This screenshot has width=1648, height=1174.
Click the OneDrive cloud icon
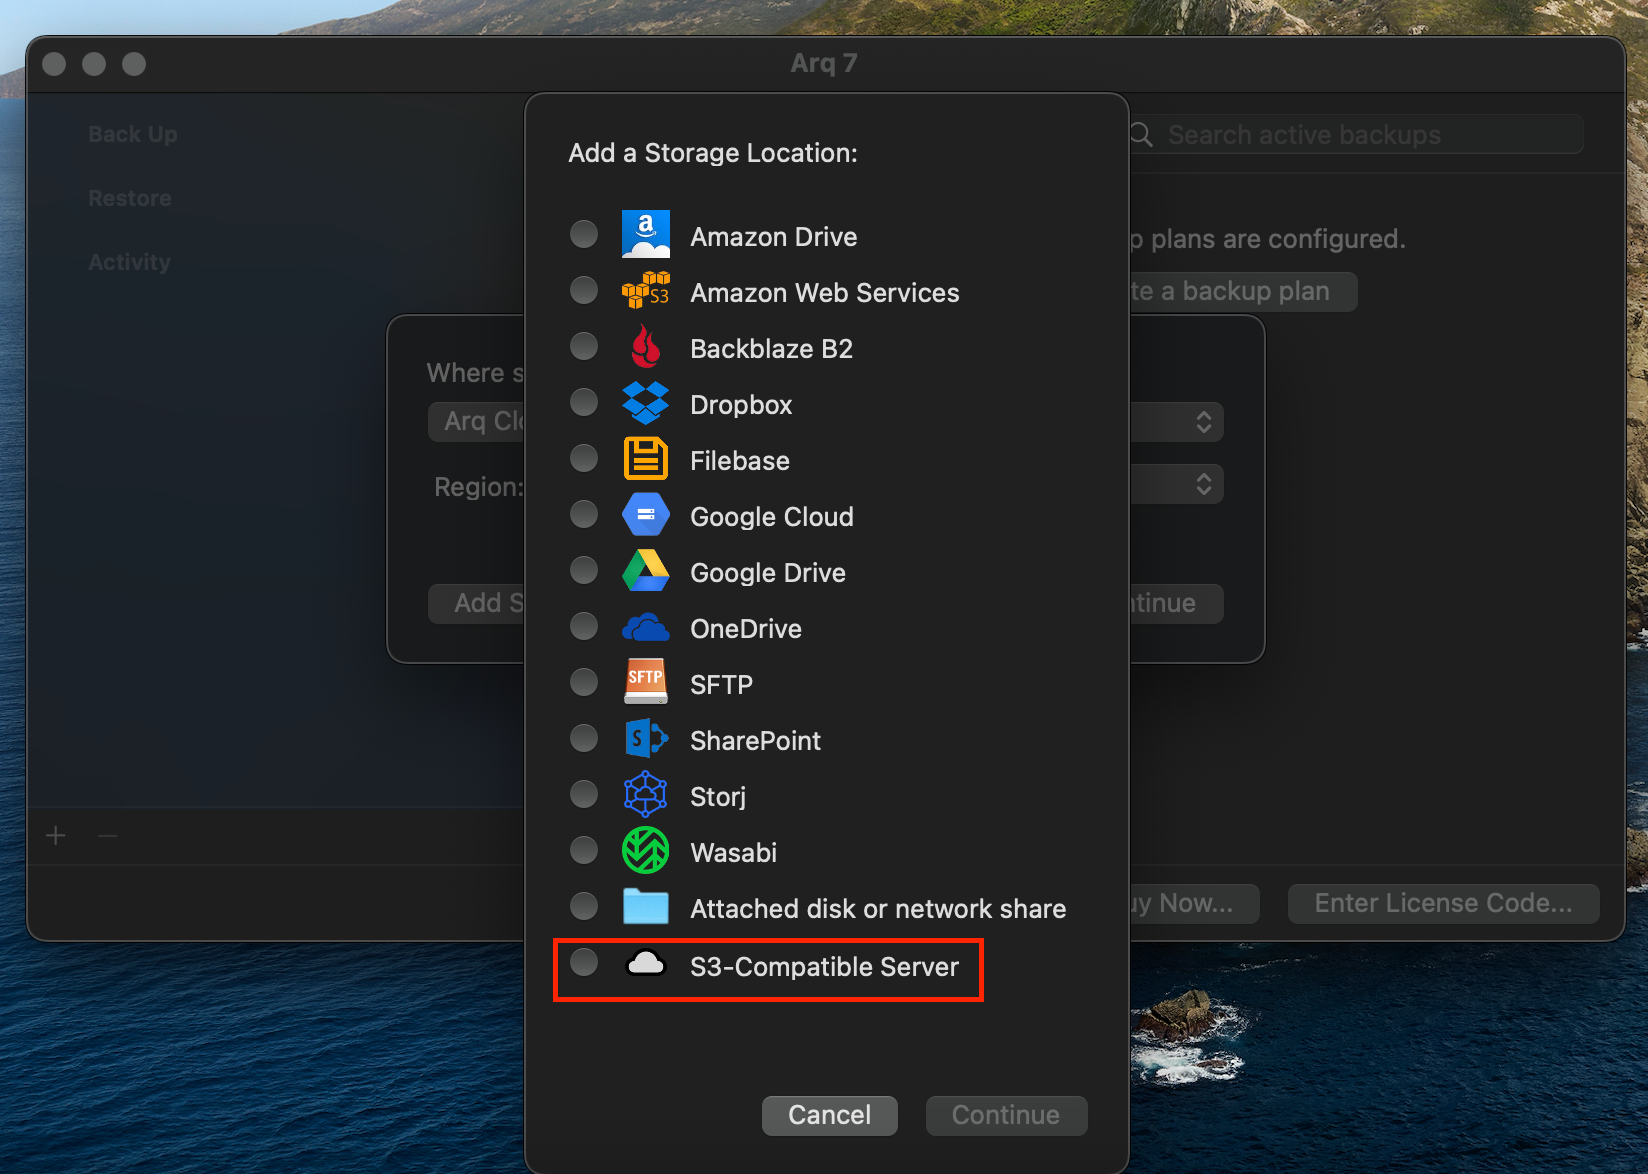[x=646, y=628]
